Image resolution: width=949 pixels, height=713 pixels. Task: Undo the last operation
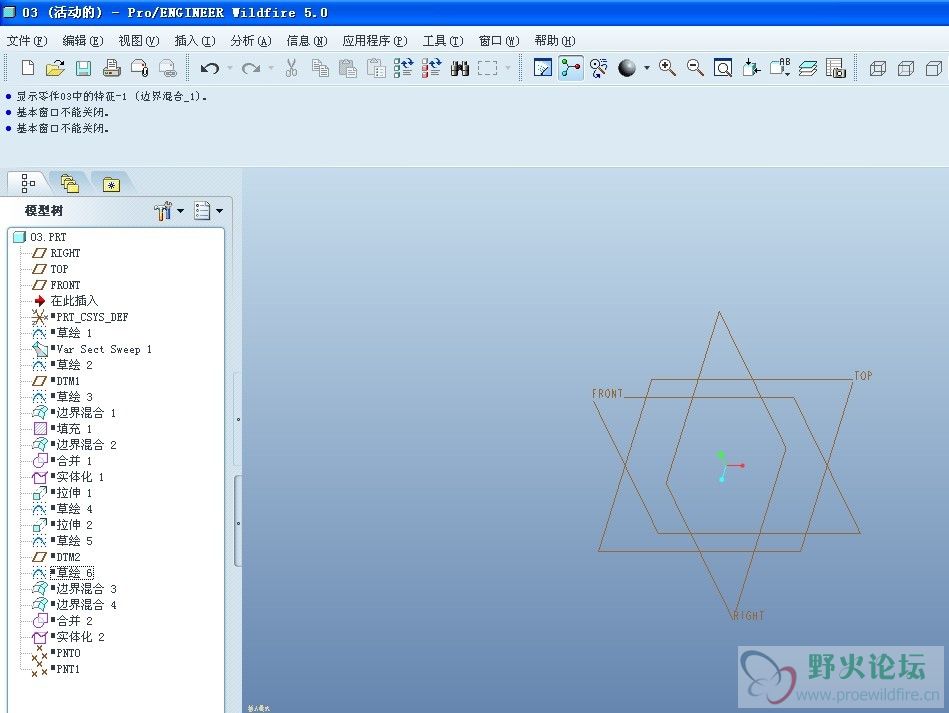point(209,68)
